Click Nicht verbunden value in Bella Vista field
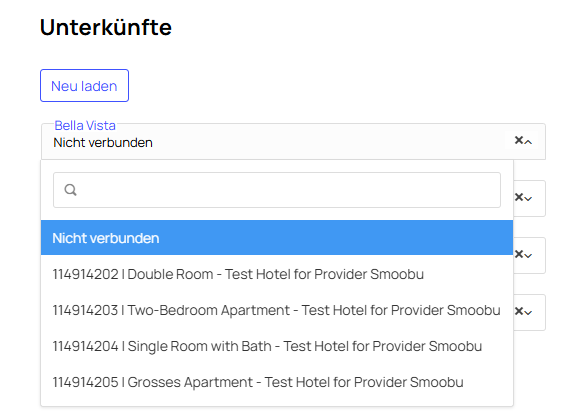 pyautogui.click(x=103, y=142)
